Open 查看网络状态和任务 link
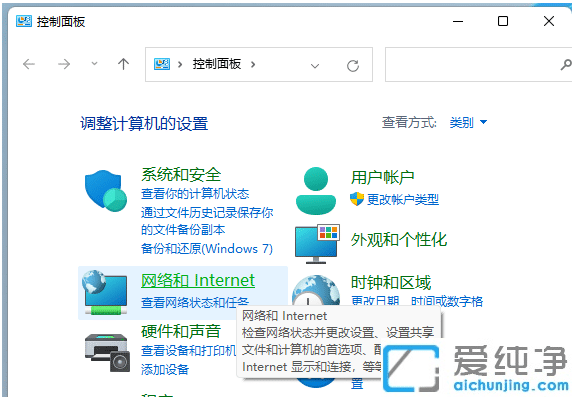The width and height of the screenshot is (572, 397). click(x=195, y=302)
